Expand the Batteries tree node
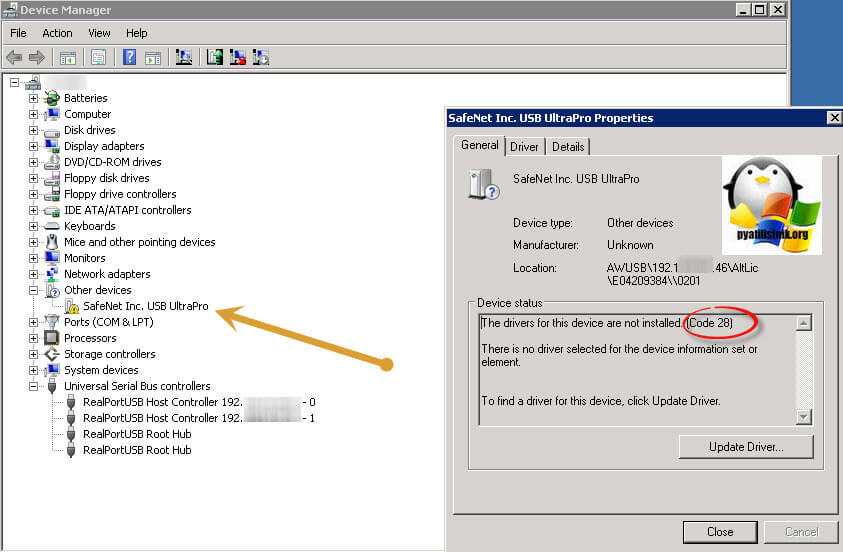 (34, 98)
